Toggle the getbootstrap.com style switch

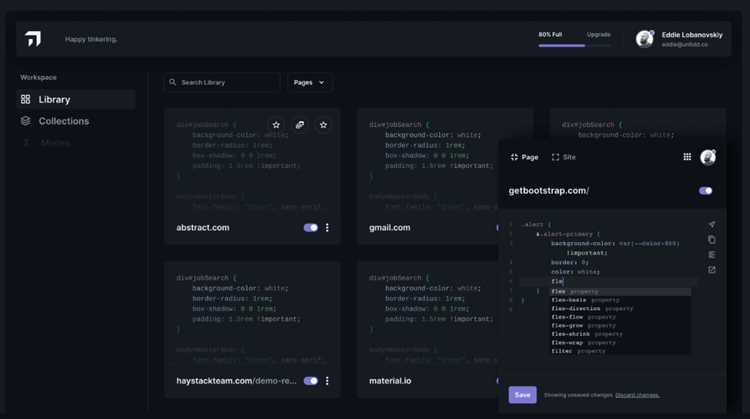pos(706,191)
